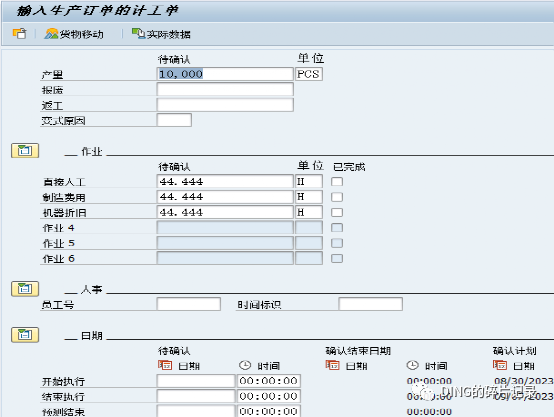Click the unit field for 机器折旧
Screen dimensions: 554x417
tap(309, 212)
